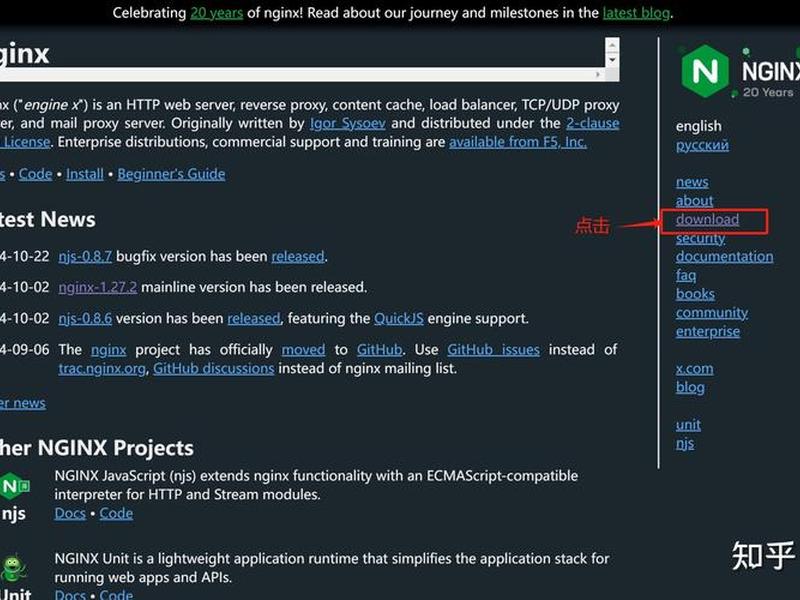This screenshot has width=800, height=600.
Task: Open Code link under NGINX Unit
Action: (x=116, y=595)
